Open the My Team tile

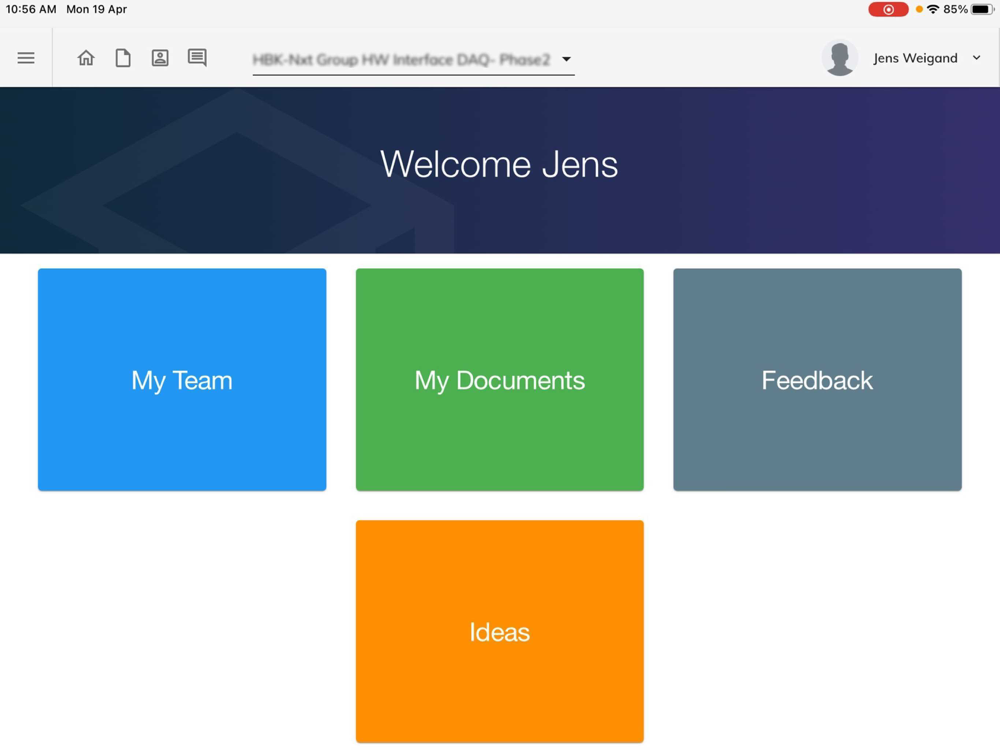click(x=182, y=379)
